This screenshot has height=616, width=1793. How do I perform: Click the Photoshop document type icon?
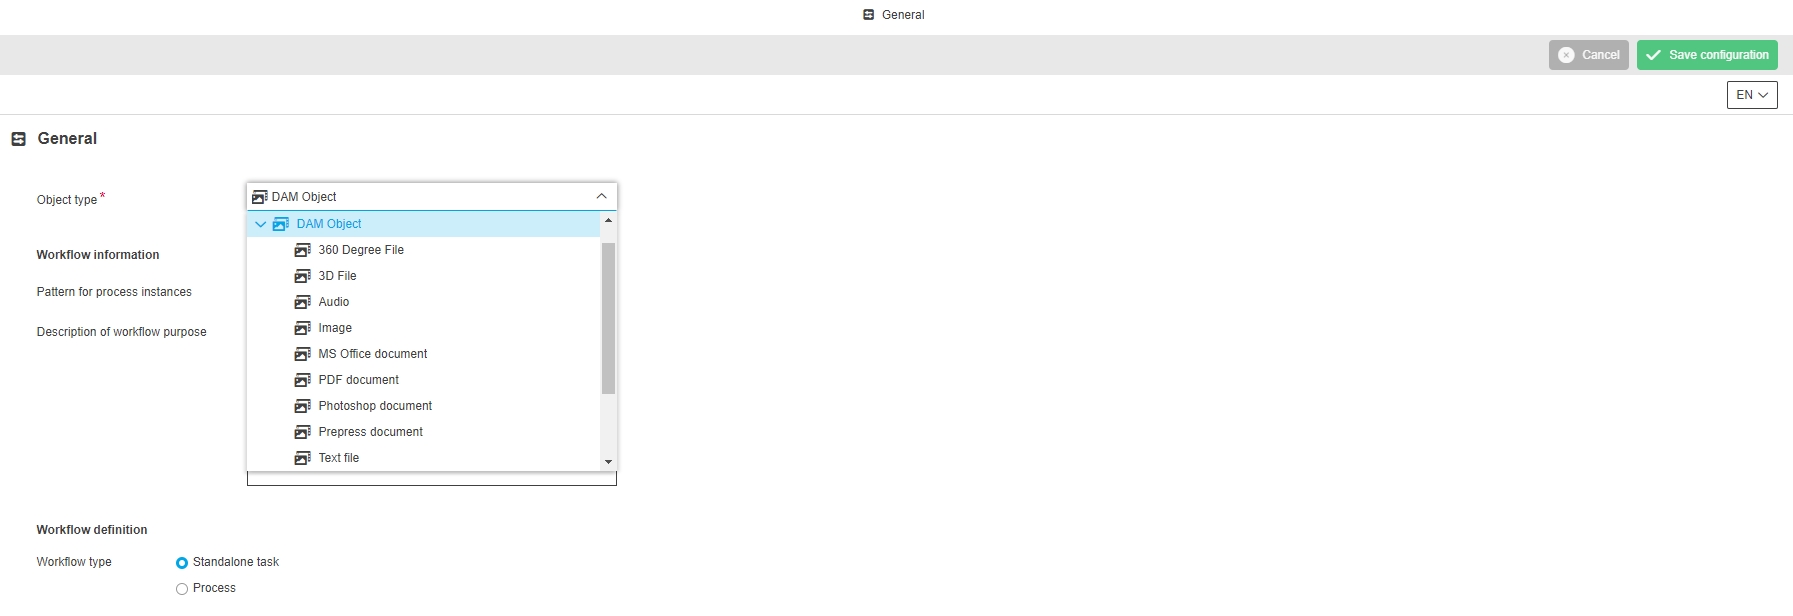click(x=302, y=406)
